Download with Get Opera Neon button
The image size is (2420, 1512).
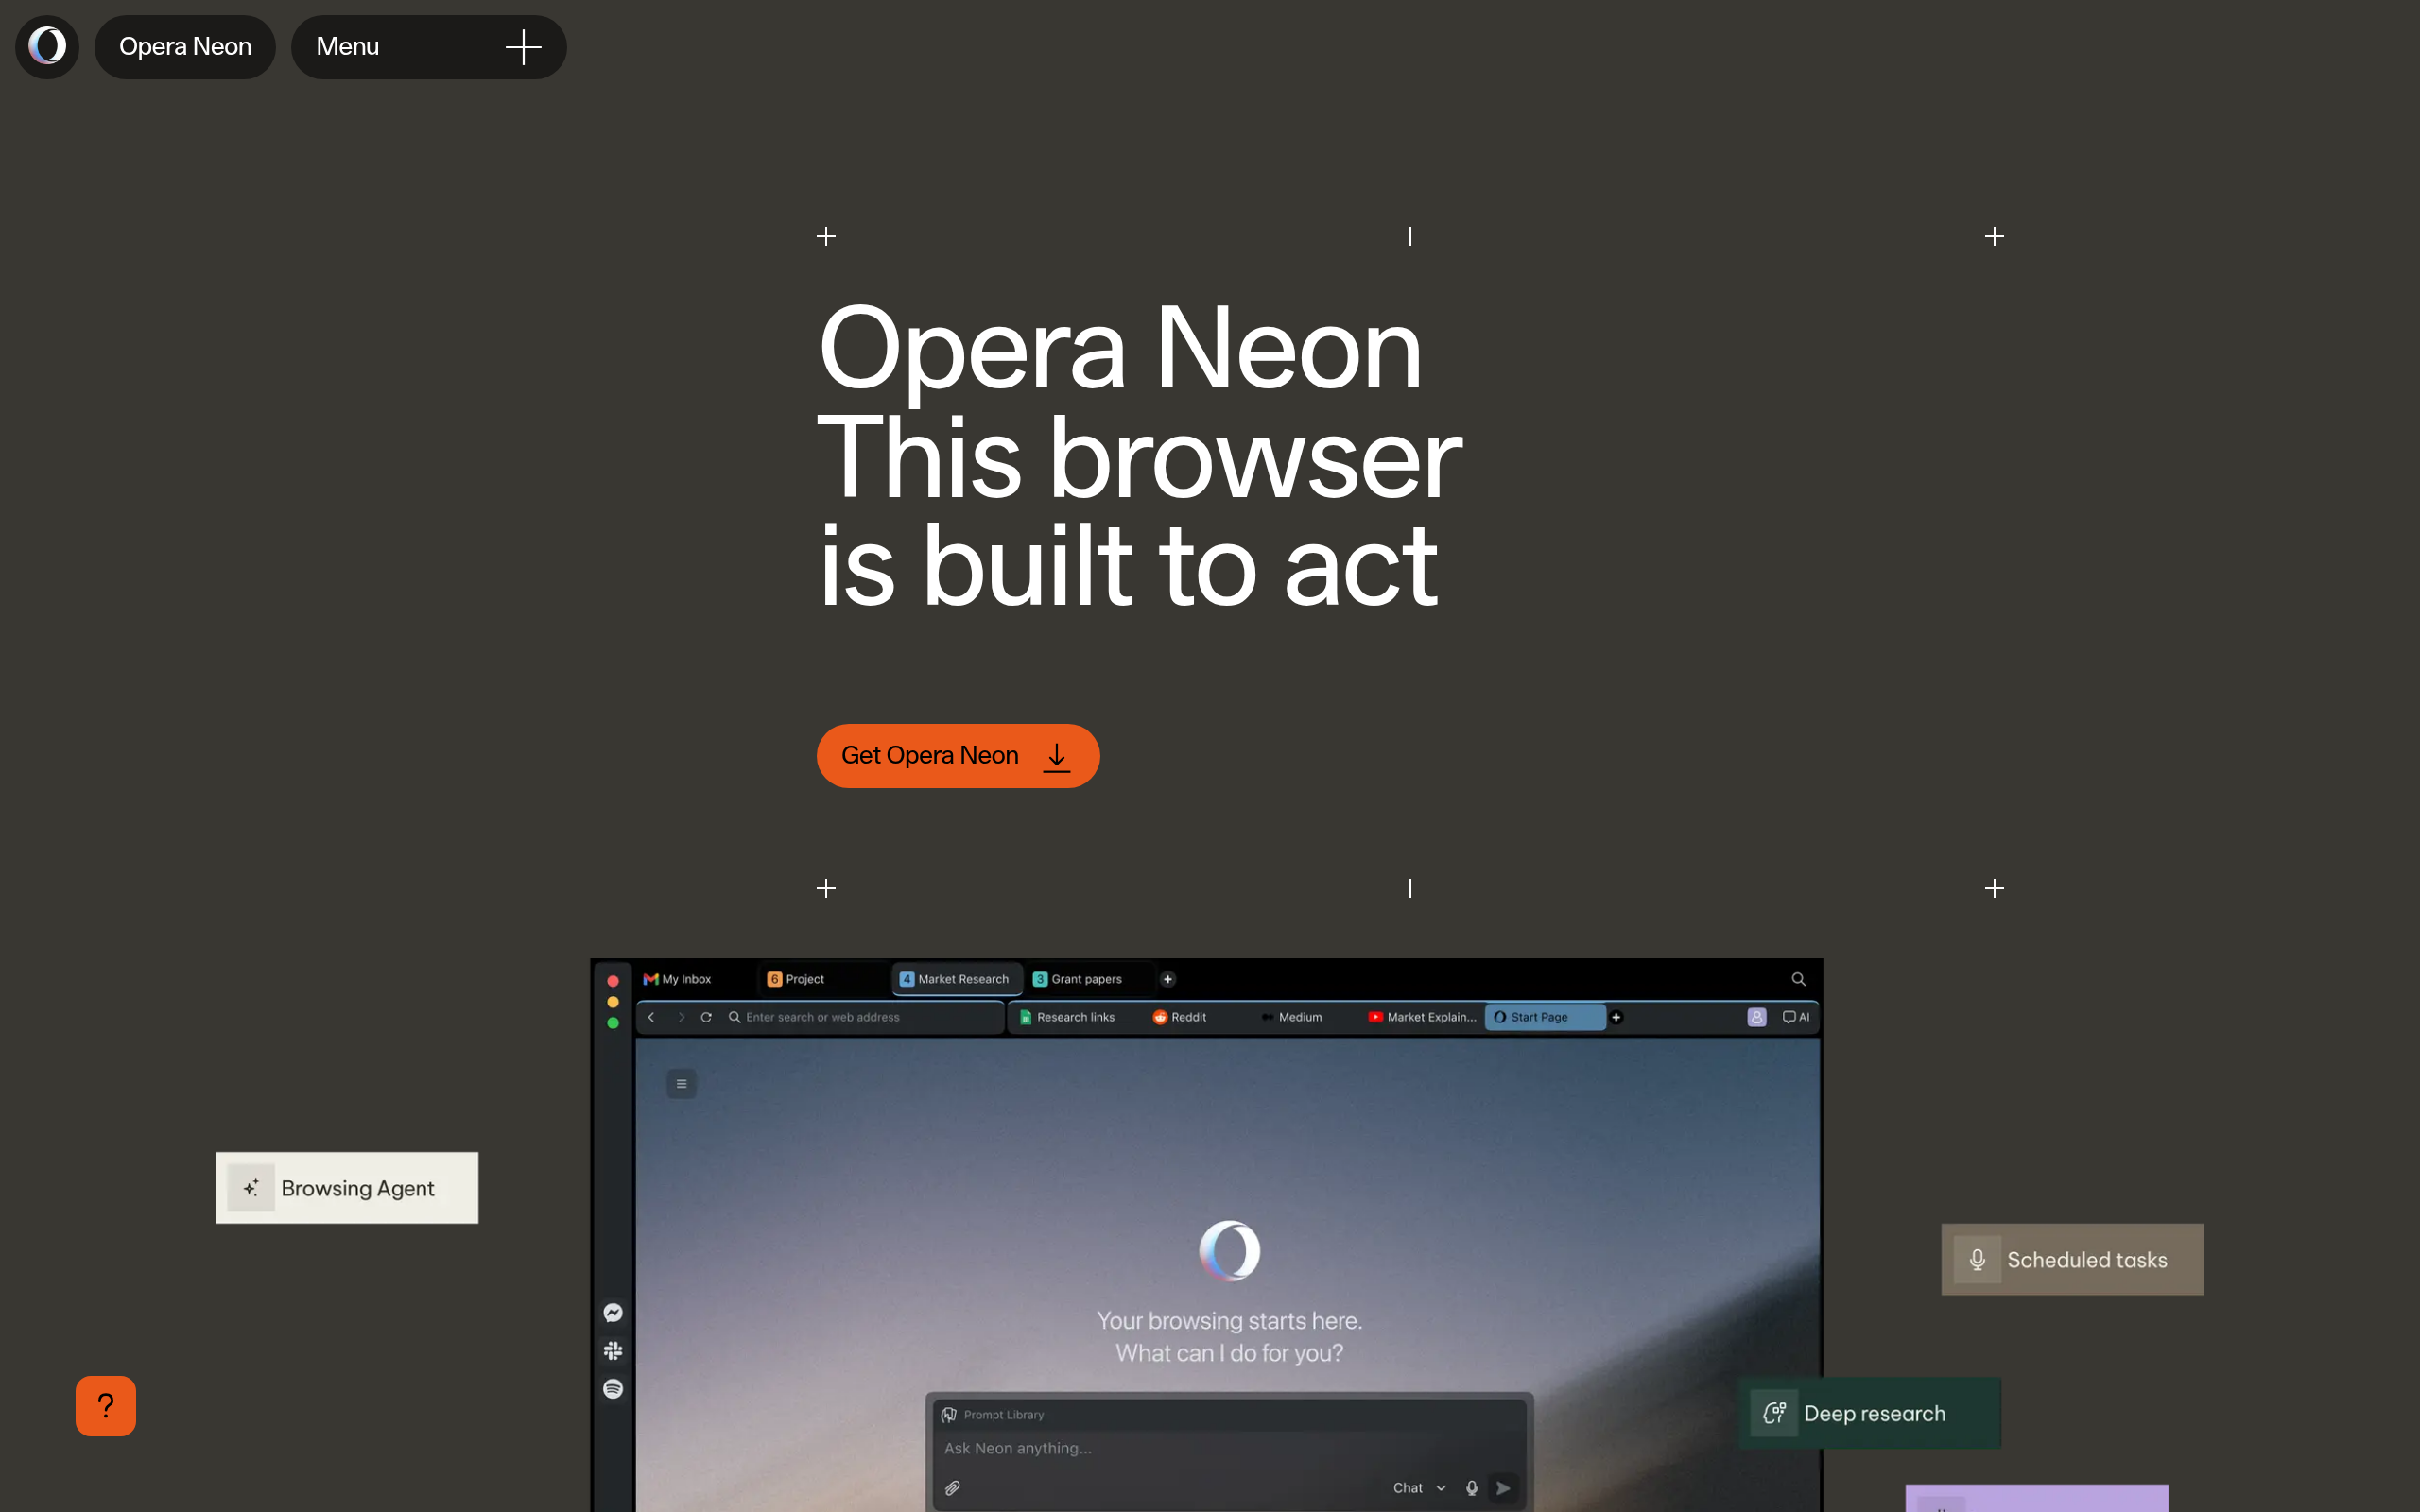(957, 756)
